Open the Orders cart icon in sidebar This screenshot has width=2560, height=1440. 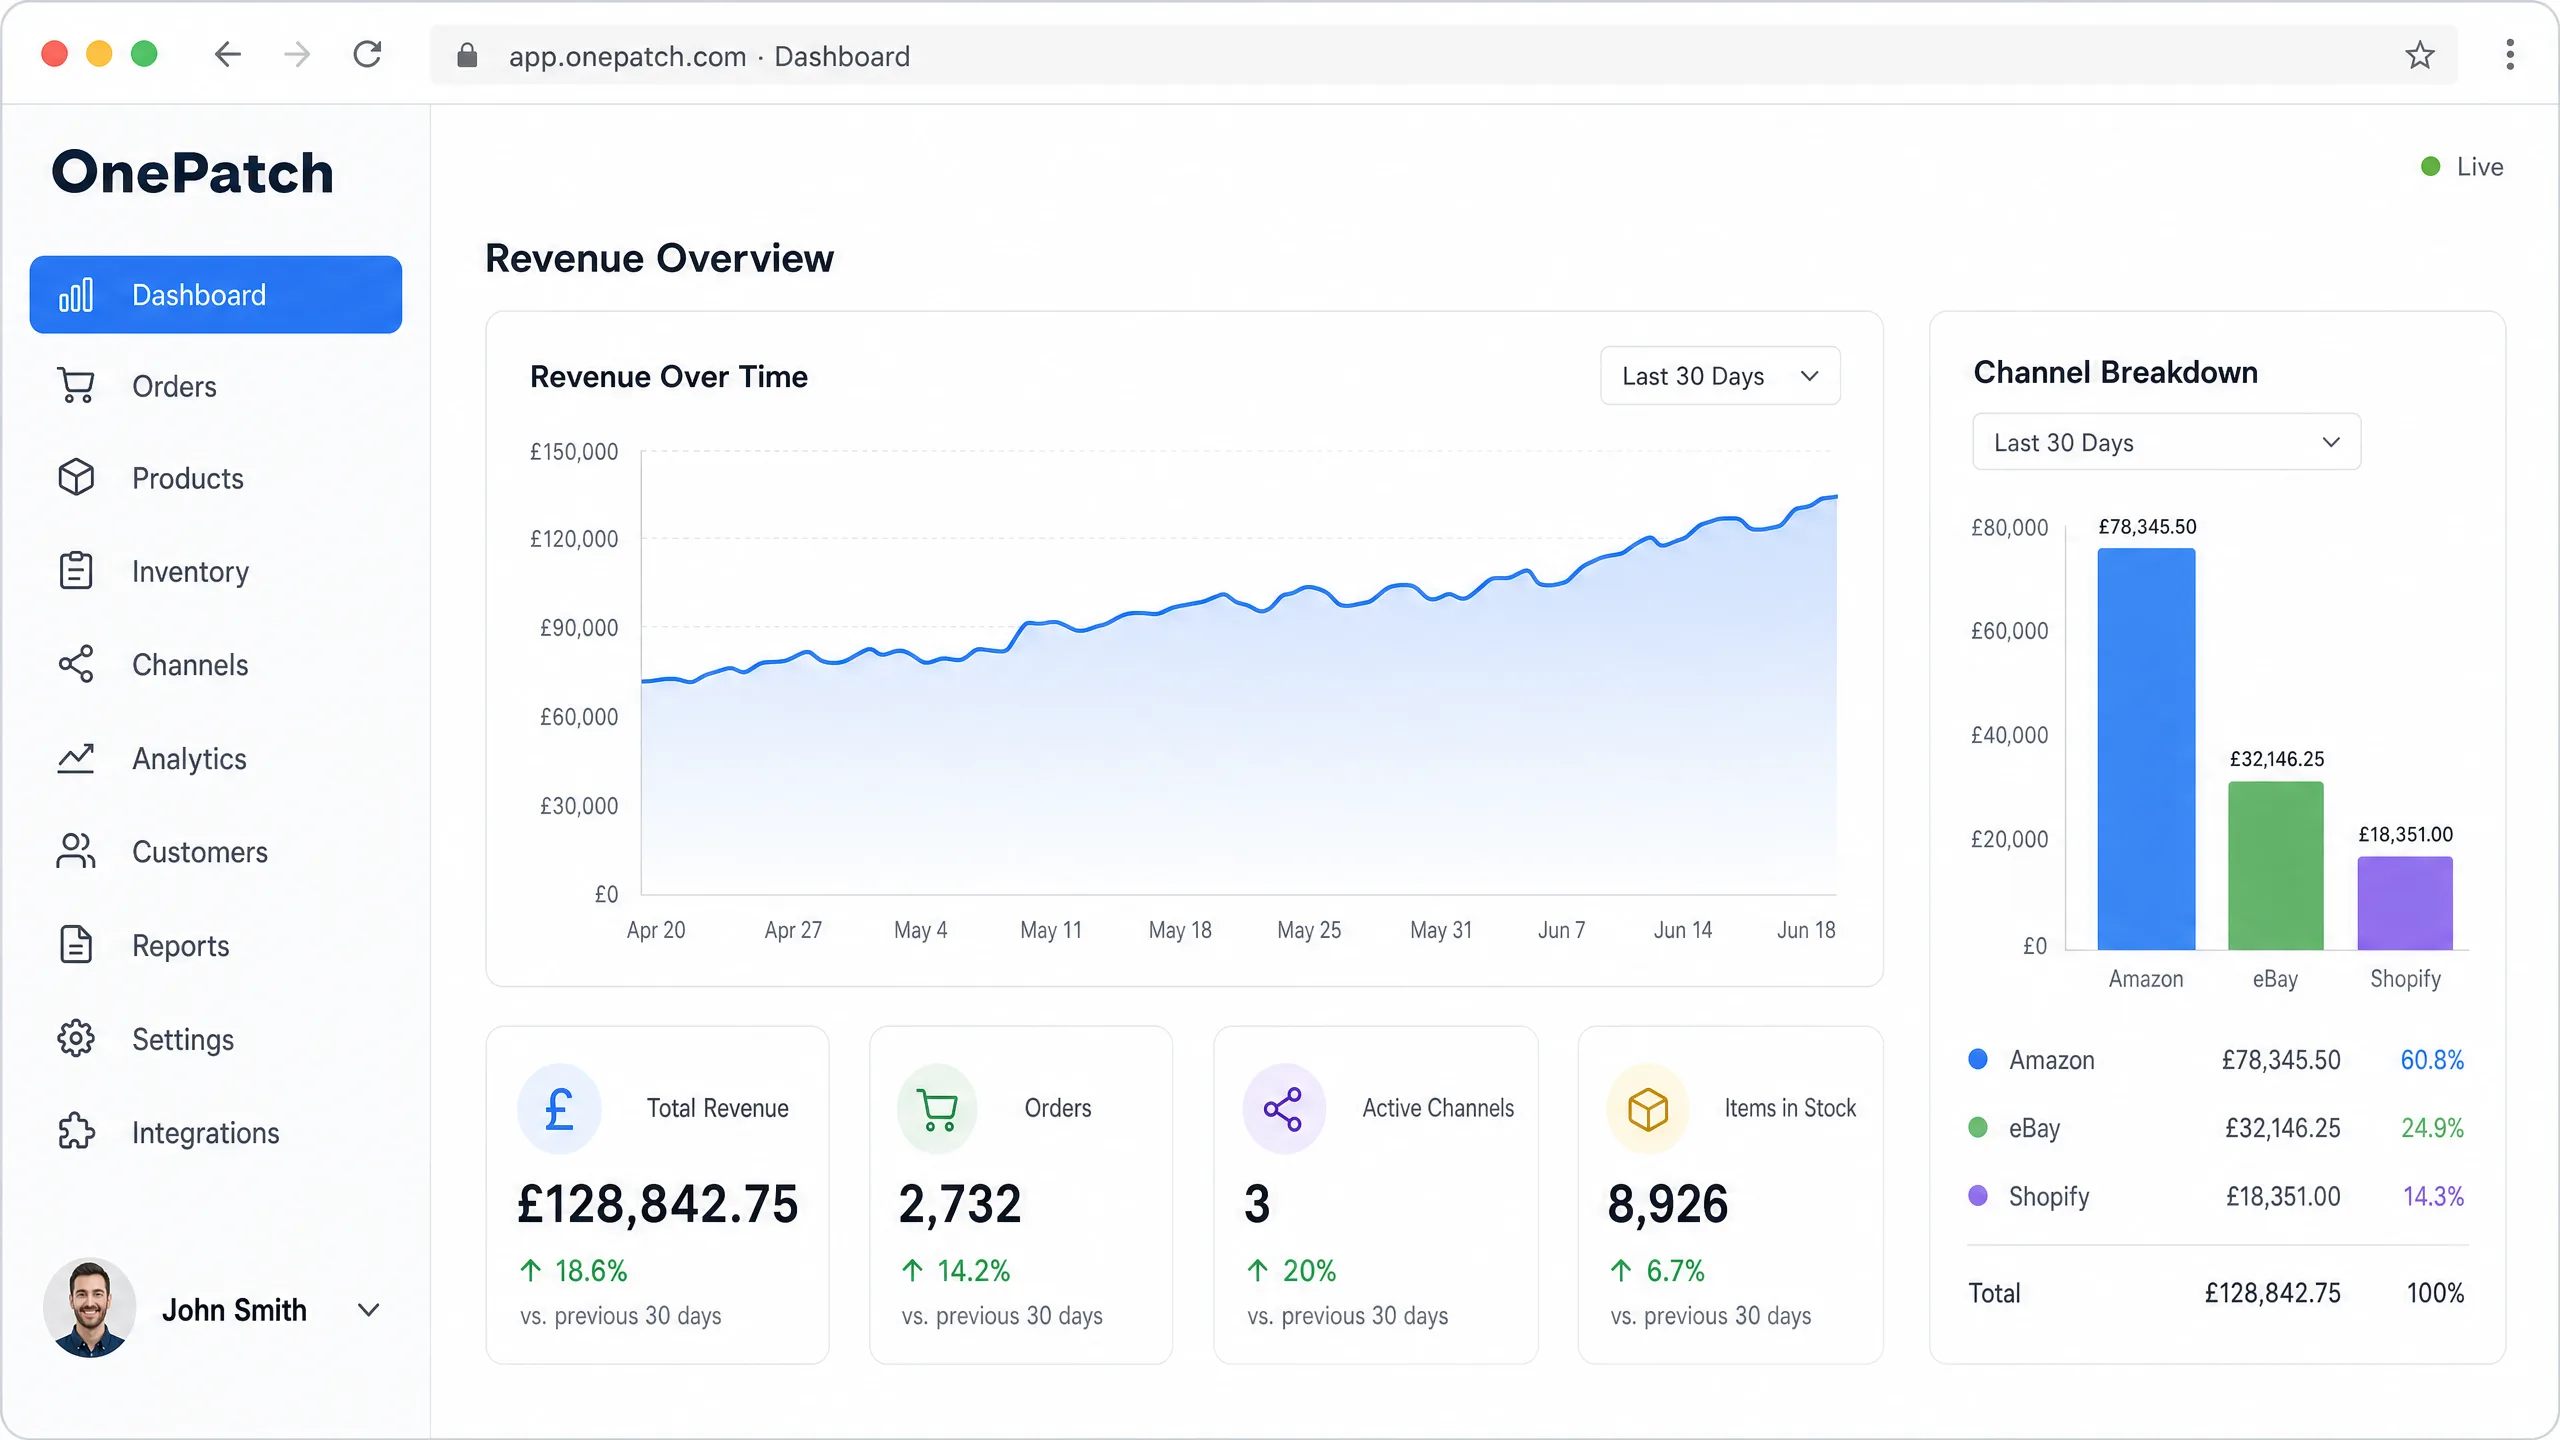click(x=76, y=386)
